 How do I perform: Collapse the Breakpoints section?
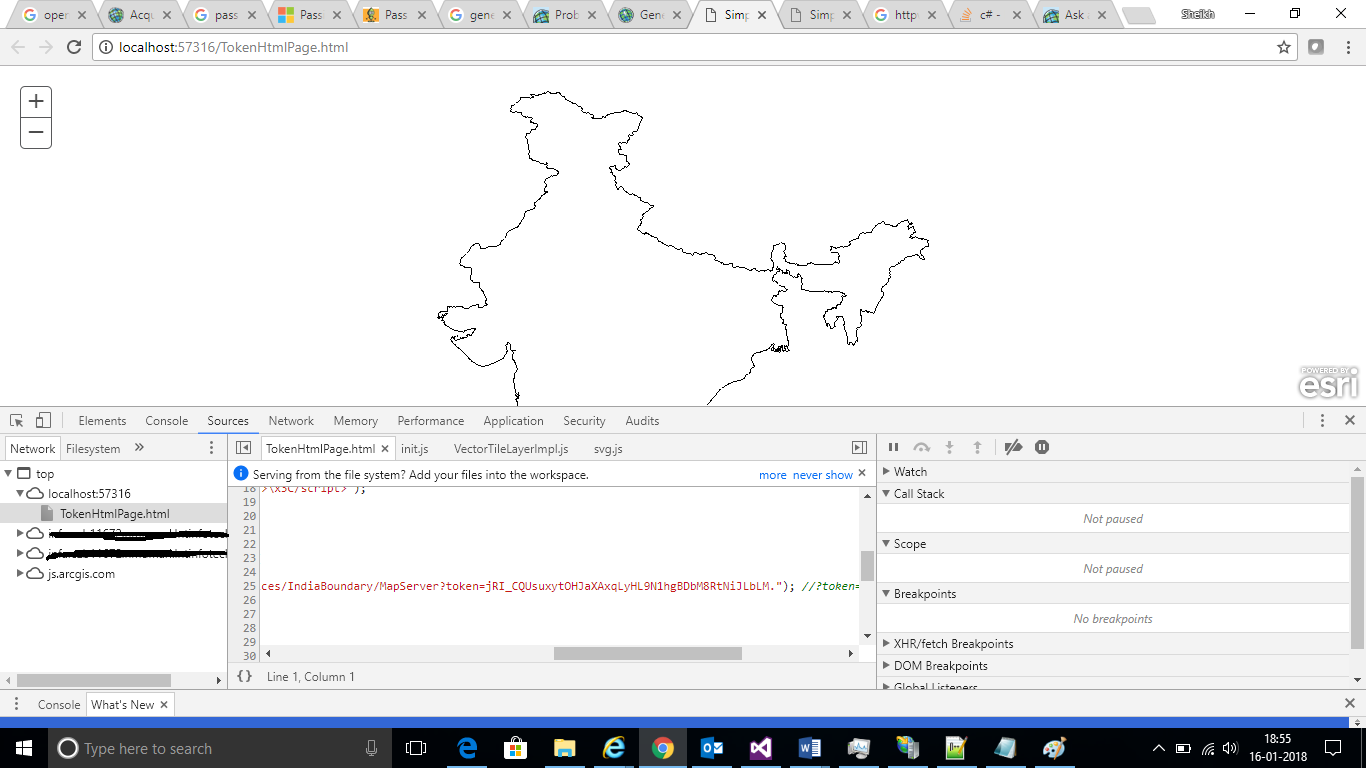coord(886,594)
